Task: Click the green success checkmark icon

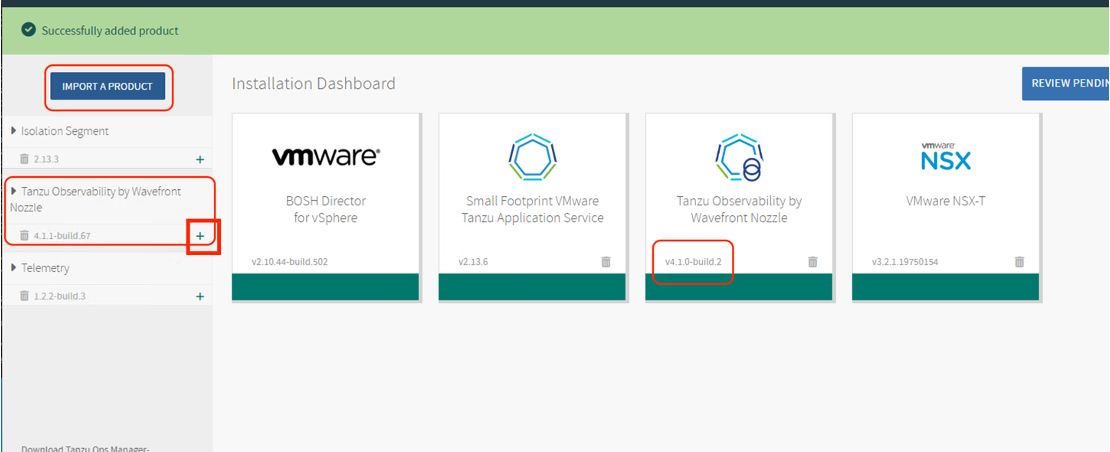Action: [29, 30]
